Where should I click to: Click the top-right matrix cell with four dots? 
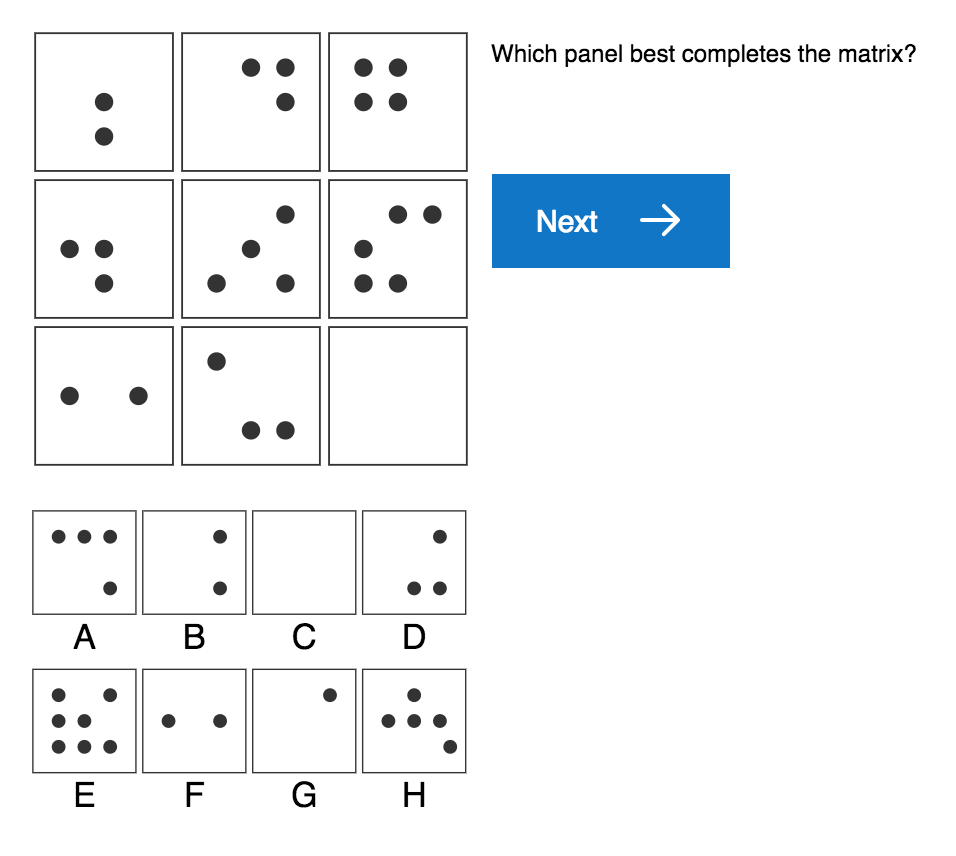coord(398,102)
